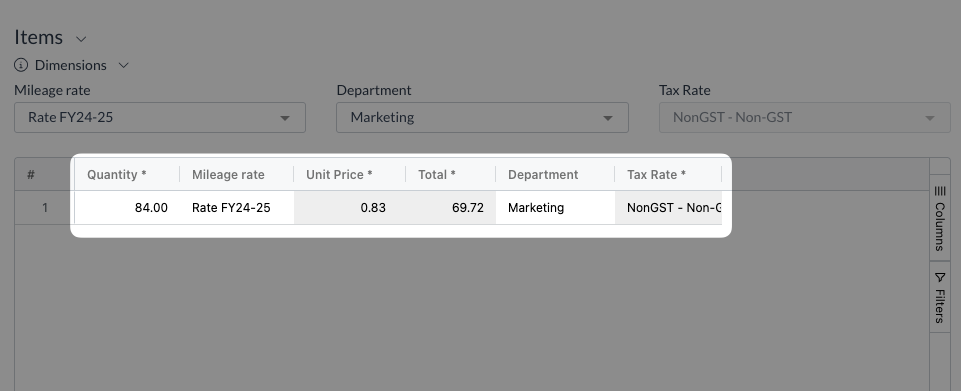Viewport: 961px width, 391px height.
Task: Open the Tax Rate NonGST dropdown
Action: pyautogui.click(x=805, y=117)
